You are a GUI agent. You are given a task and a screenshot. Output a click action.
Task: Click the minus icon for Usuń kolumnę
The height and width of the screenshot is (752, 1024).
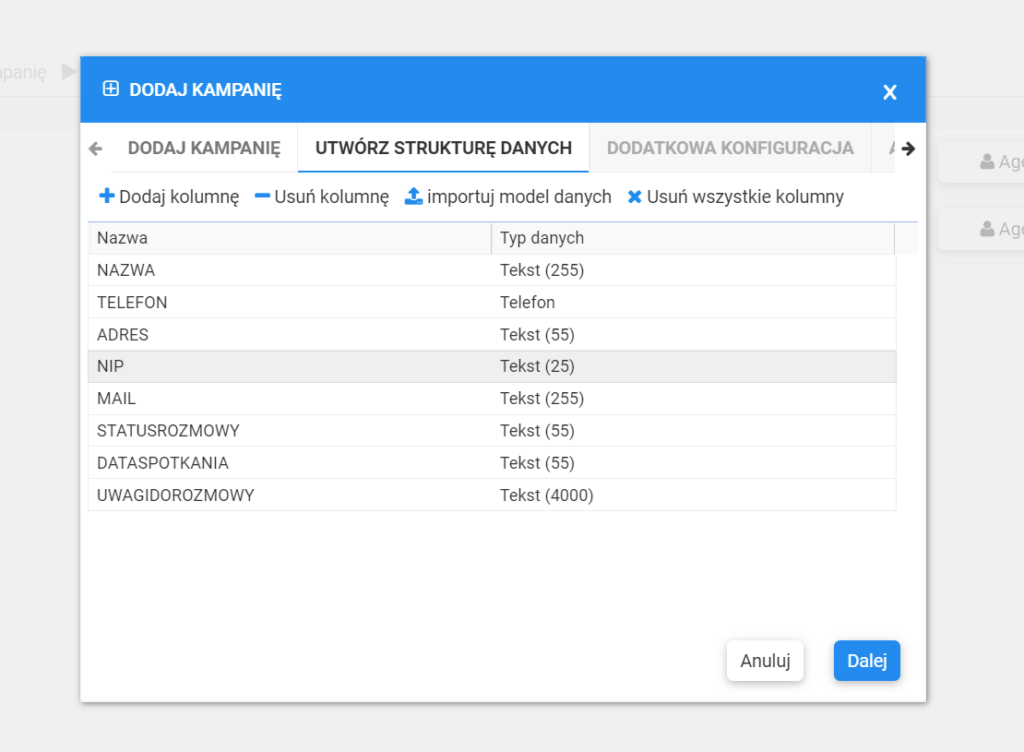pos(263,197)
